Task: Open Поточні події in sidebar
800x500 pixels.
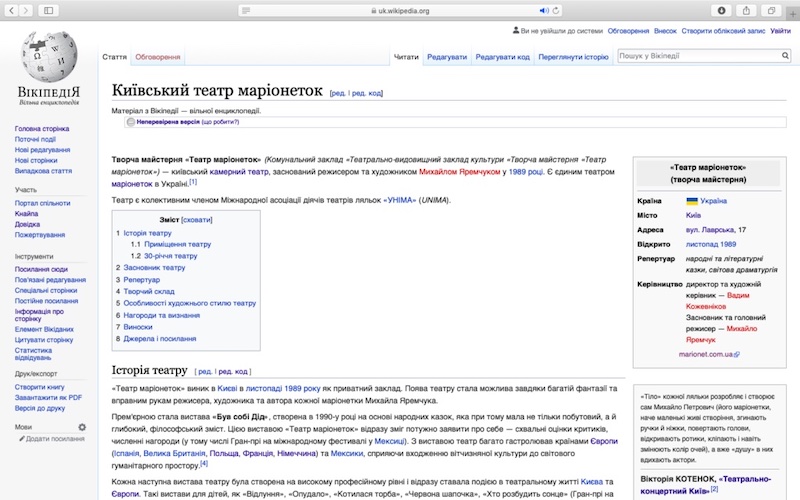Action: (35, 139)
